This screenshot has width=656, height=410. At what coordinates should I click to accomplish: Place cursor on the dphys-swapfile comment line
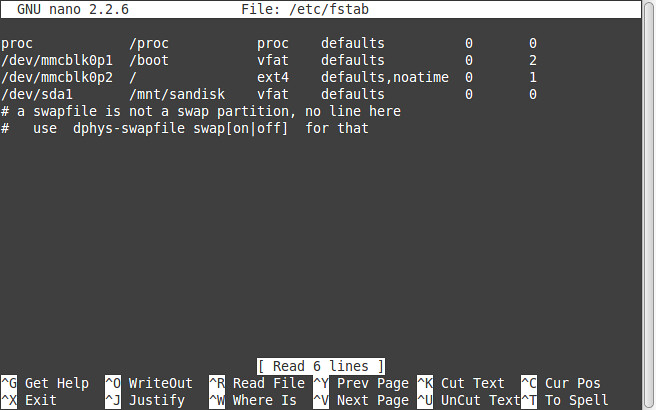[185, 128]
